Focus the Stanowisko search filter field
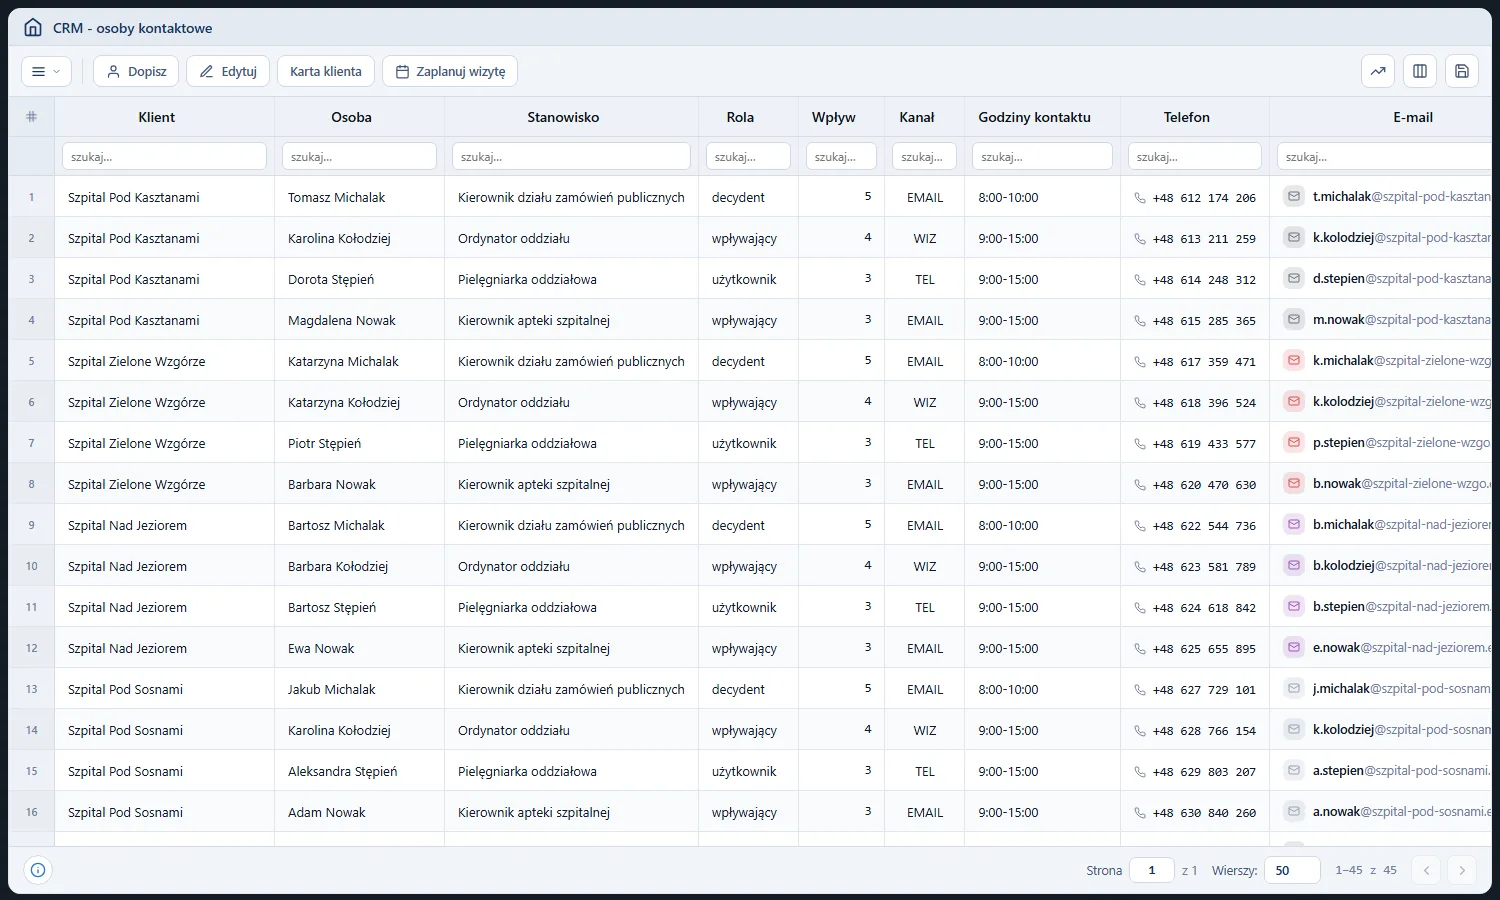1500x900 pixels. 571,156
